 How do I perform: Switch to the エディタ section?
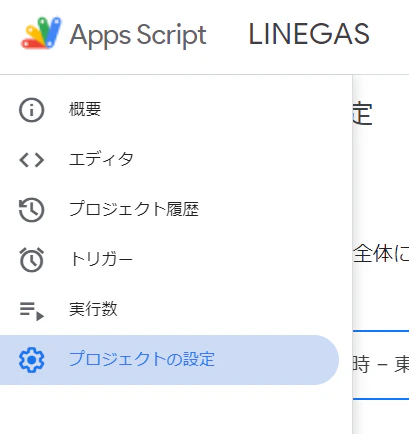coord(101,159)
